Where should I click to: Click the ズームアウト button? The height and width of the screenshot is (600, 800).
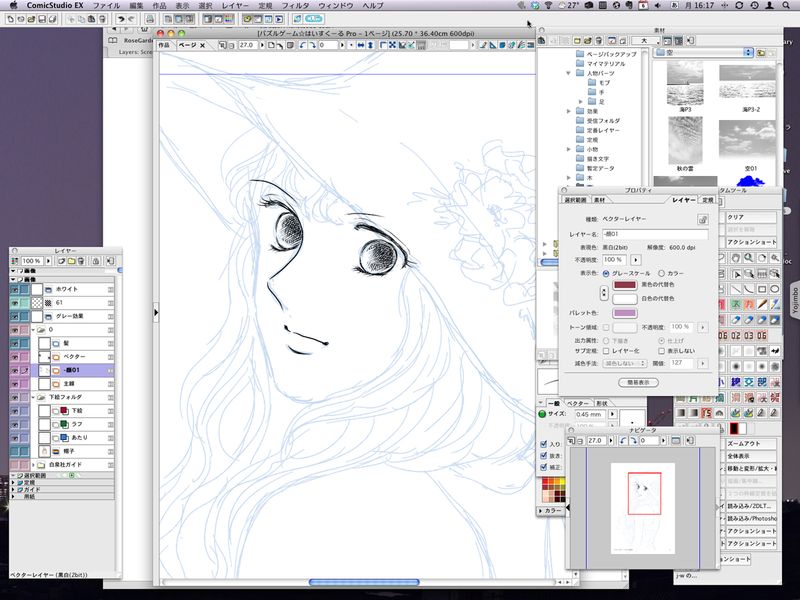(x=751, y=444)
